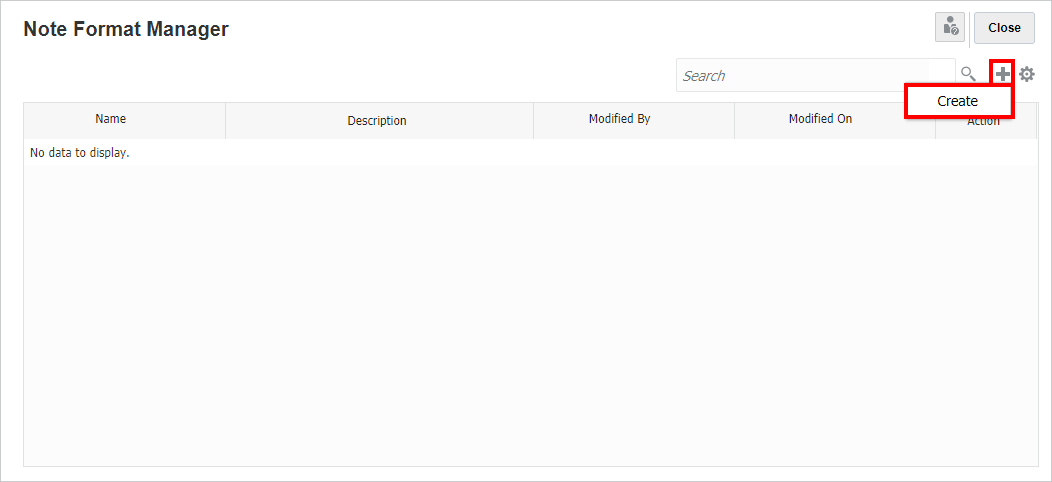Click the Modified By column header
1052x482 pixels.
620,119
